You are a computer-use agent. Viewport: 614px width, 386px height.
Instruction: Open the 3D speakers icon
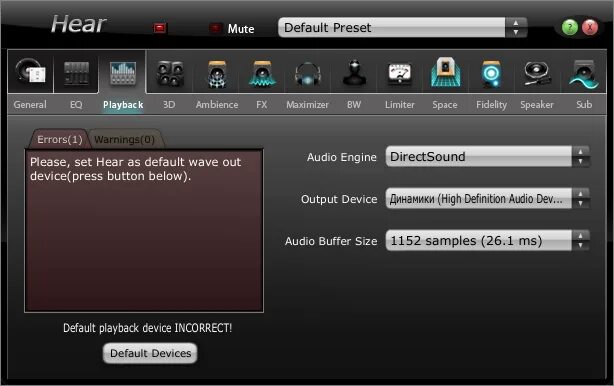pos(170,73)
